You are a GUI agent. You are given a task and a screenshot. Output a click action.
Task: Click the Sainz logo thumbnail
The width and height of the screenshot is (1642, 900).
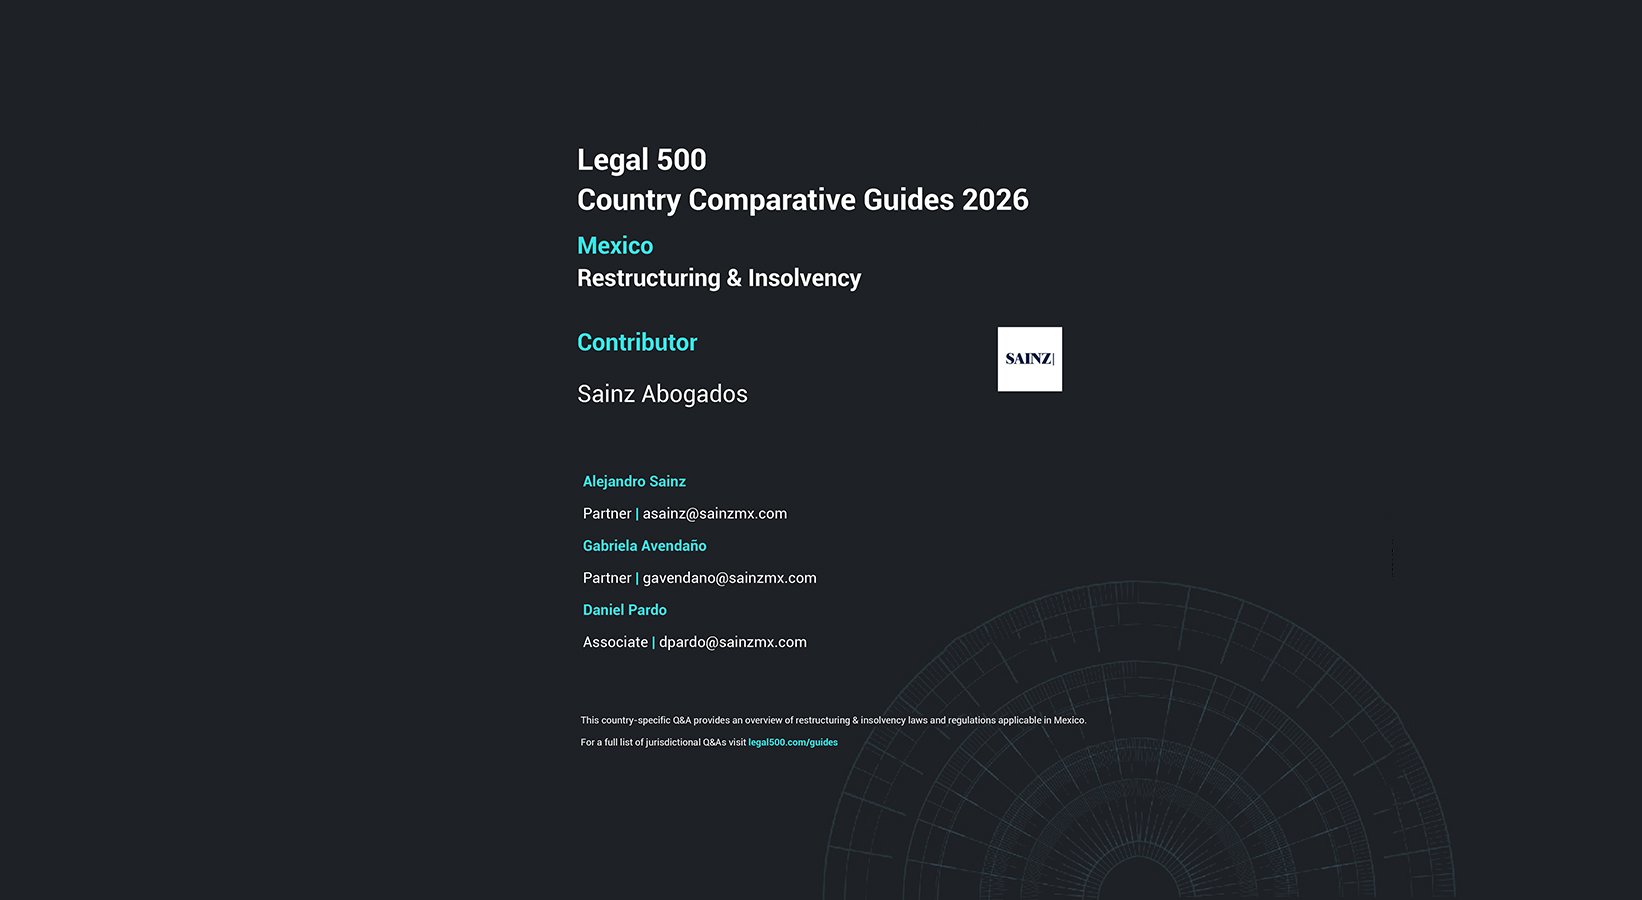[1030, 359]
